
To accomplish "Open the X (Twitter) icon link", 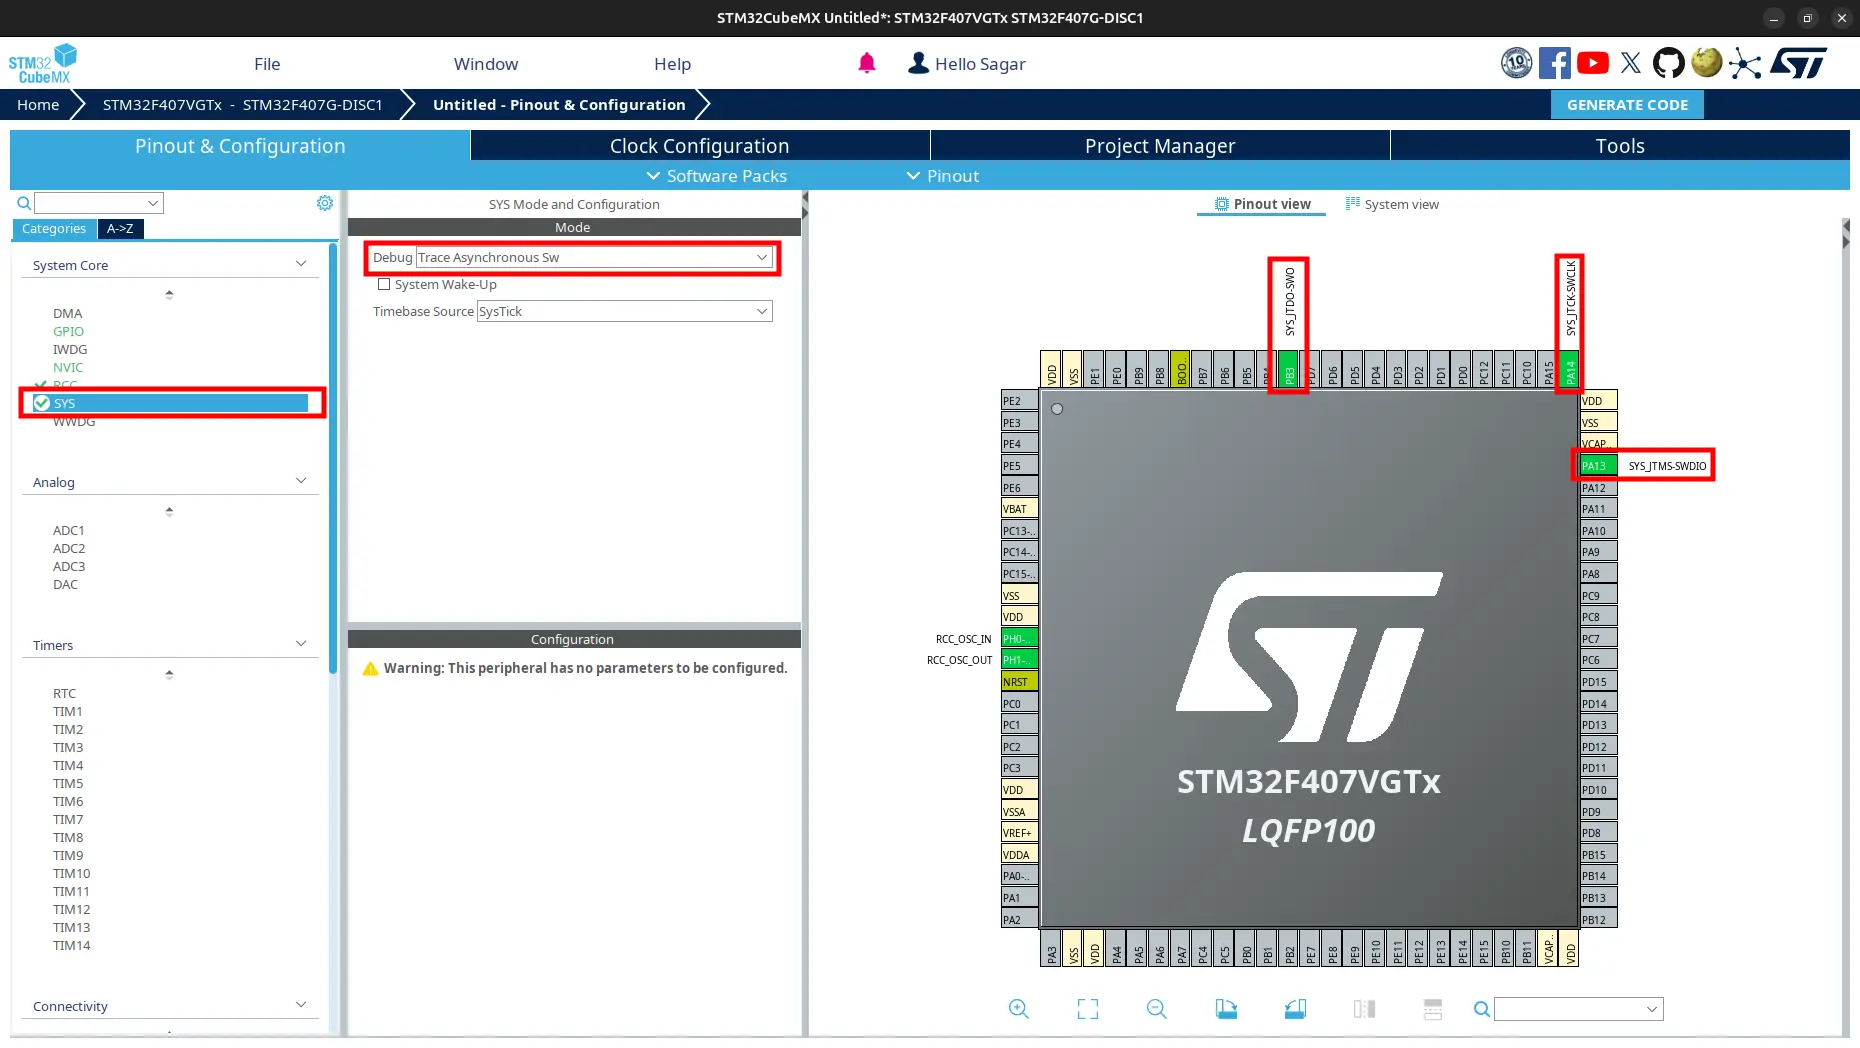I will [x=1631, y=63].
